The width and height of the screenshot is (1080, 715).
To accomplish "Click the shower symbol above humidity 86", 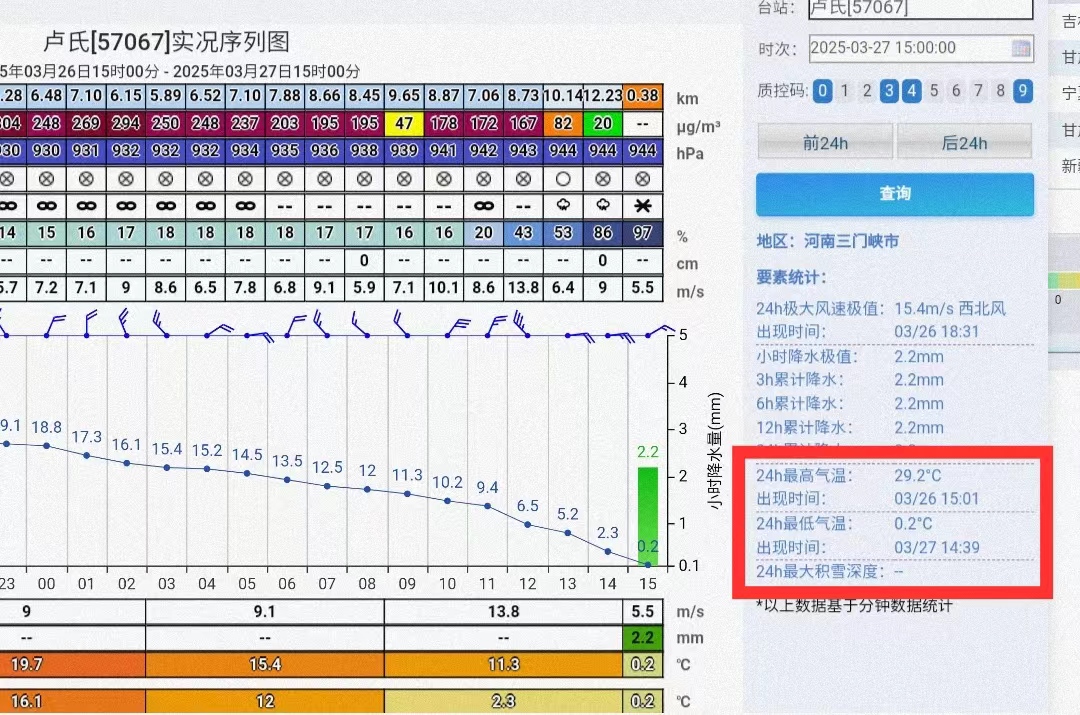I will 603,205.
